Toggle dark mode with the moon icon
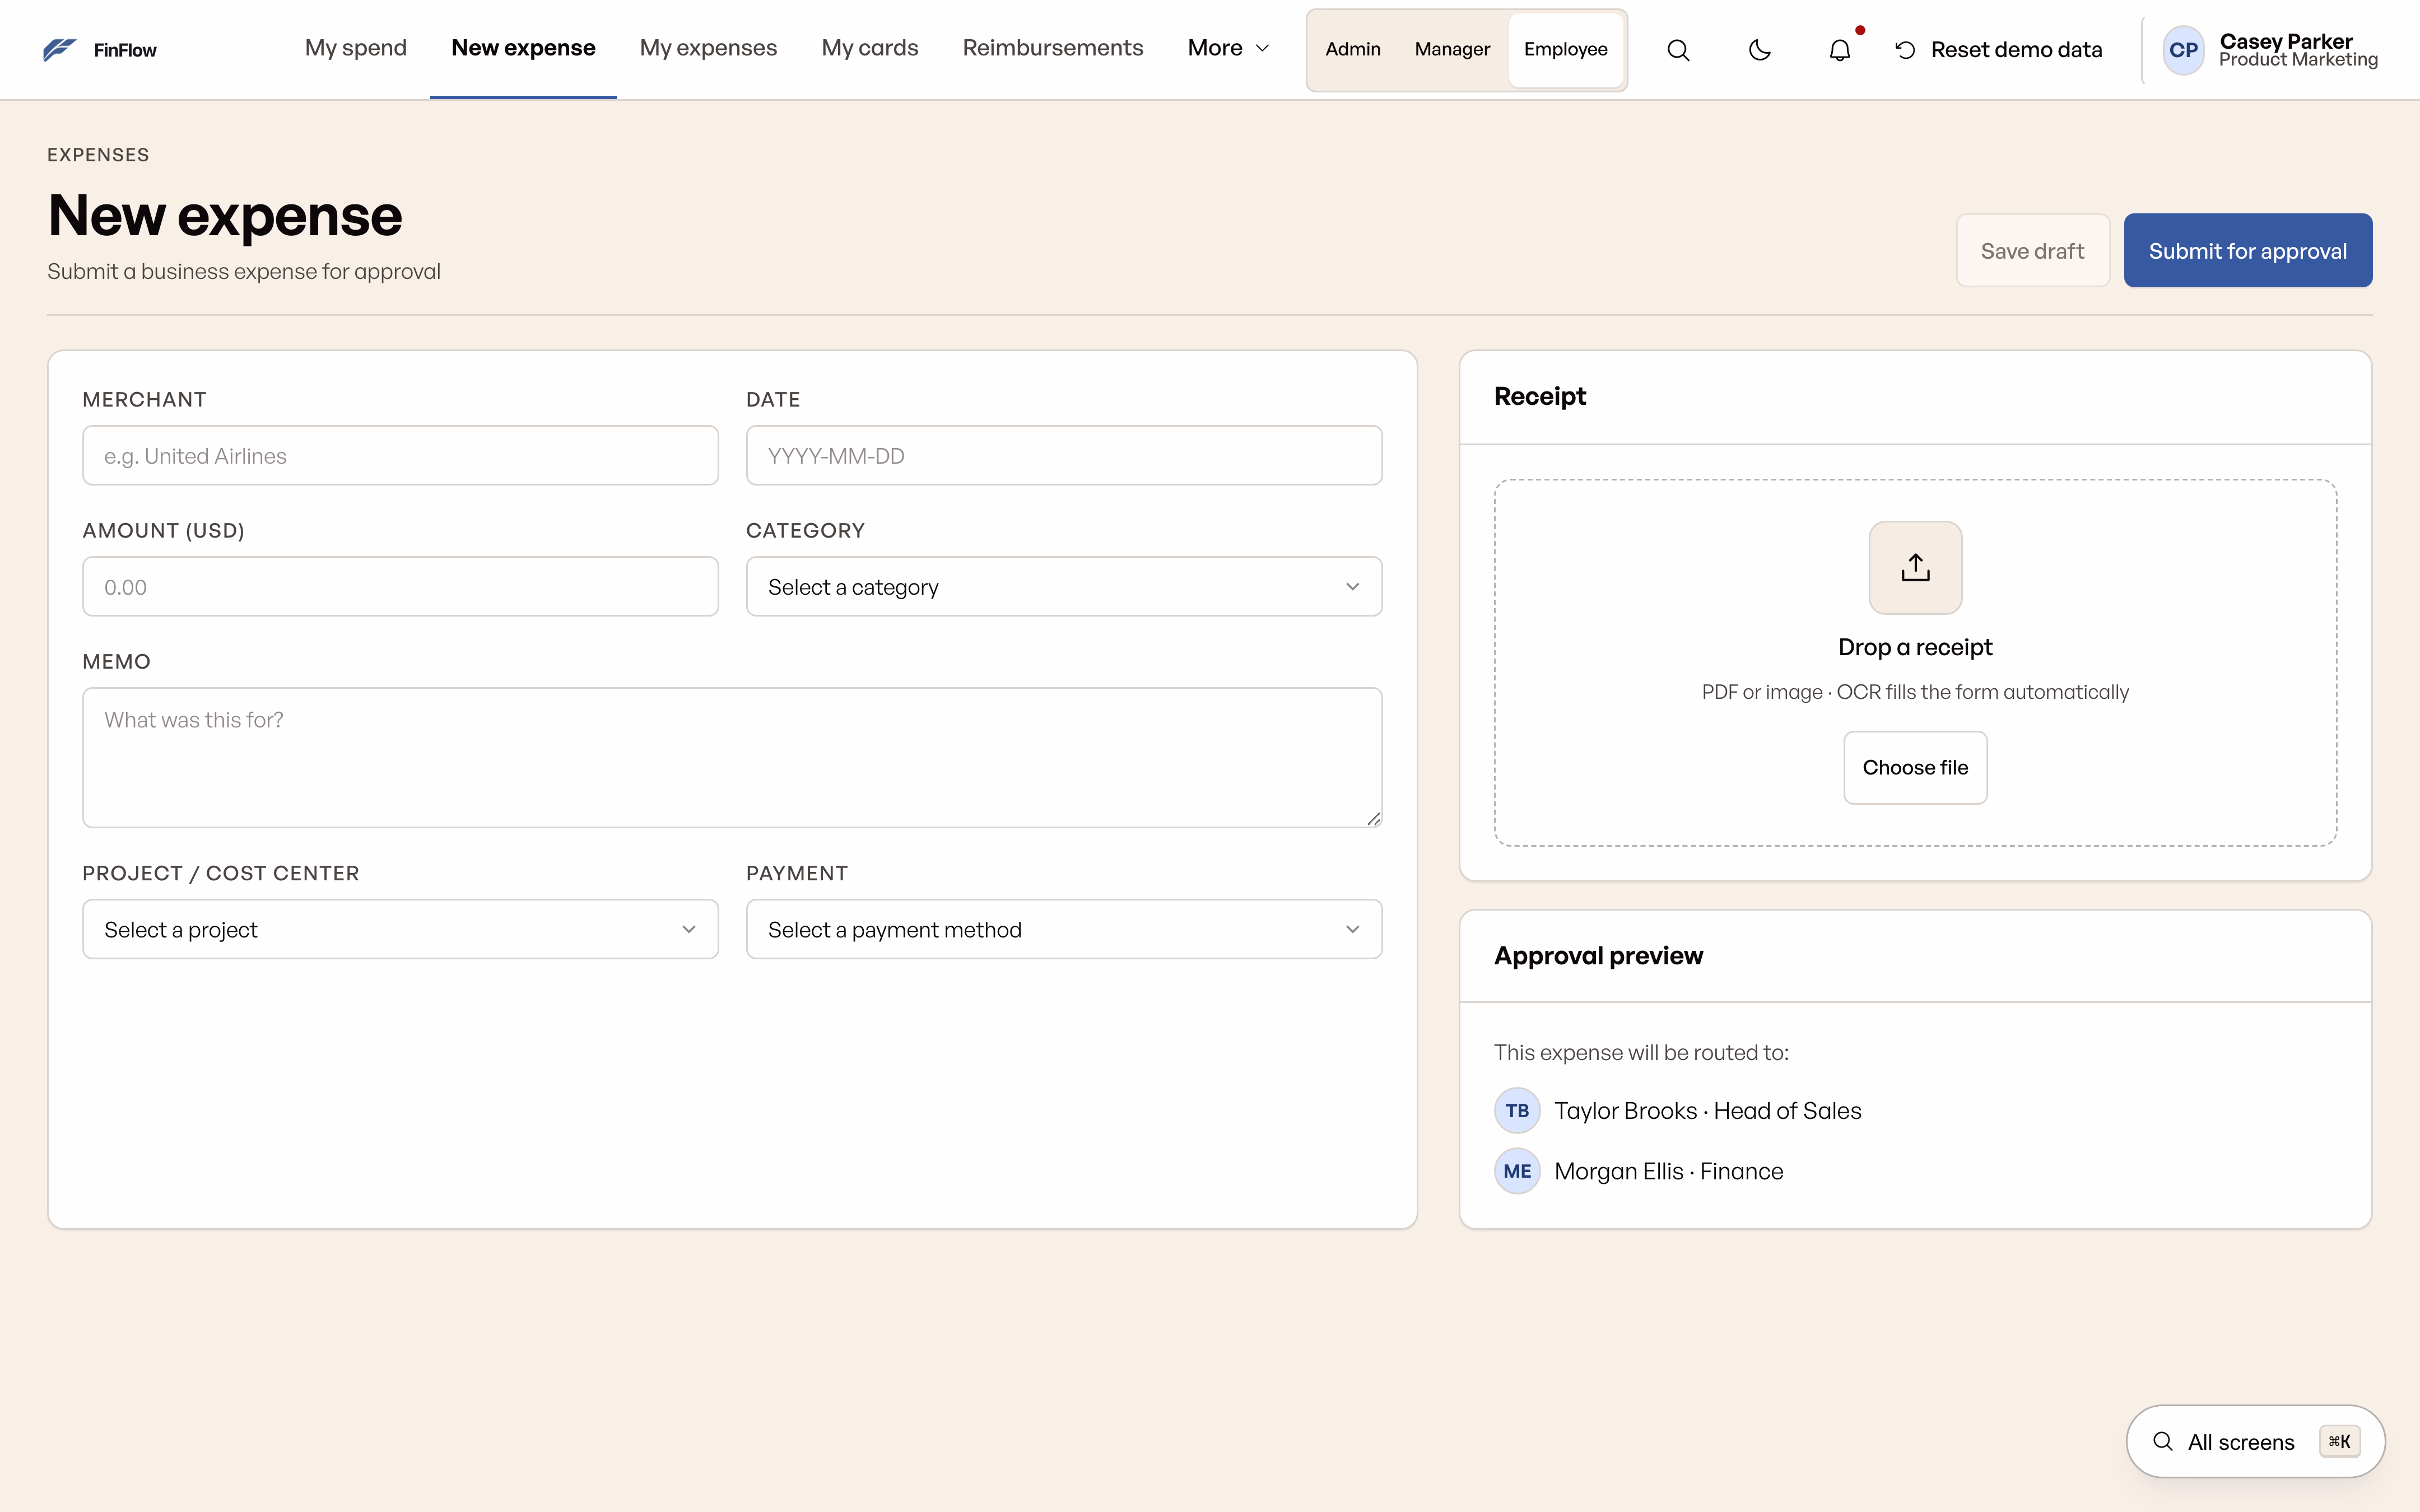This screenshot has width=2420, height=1512. [x=1759, y=50]
